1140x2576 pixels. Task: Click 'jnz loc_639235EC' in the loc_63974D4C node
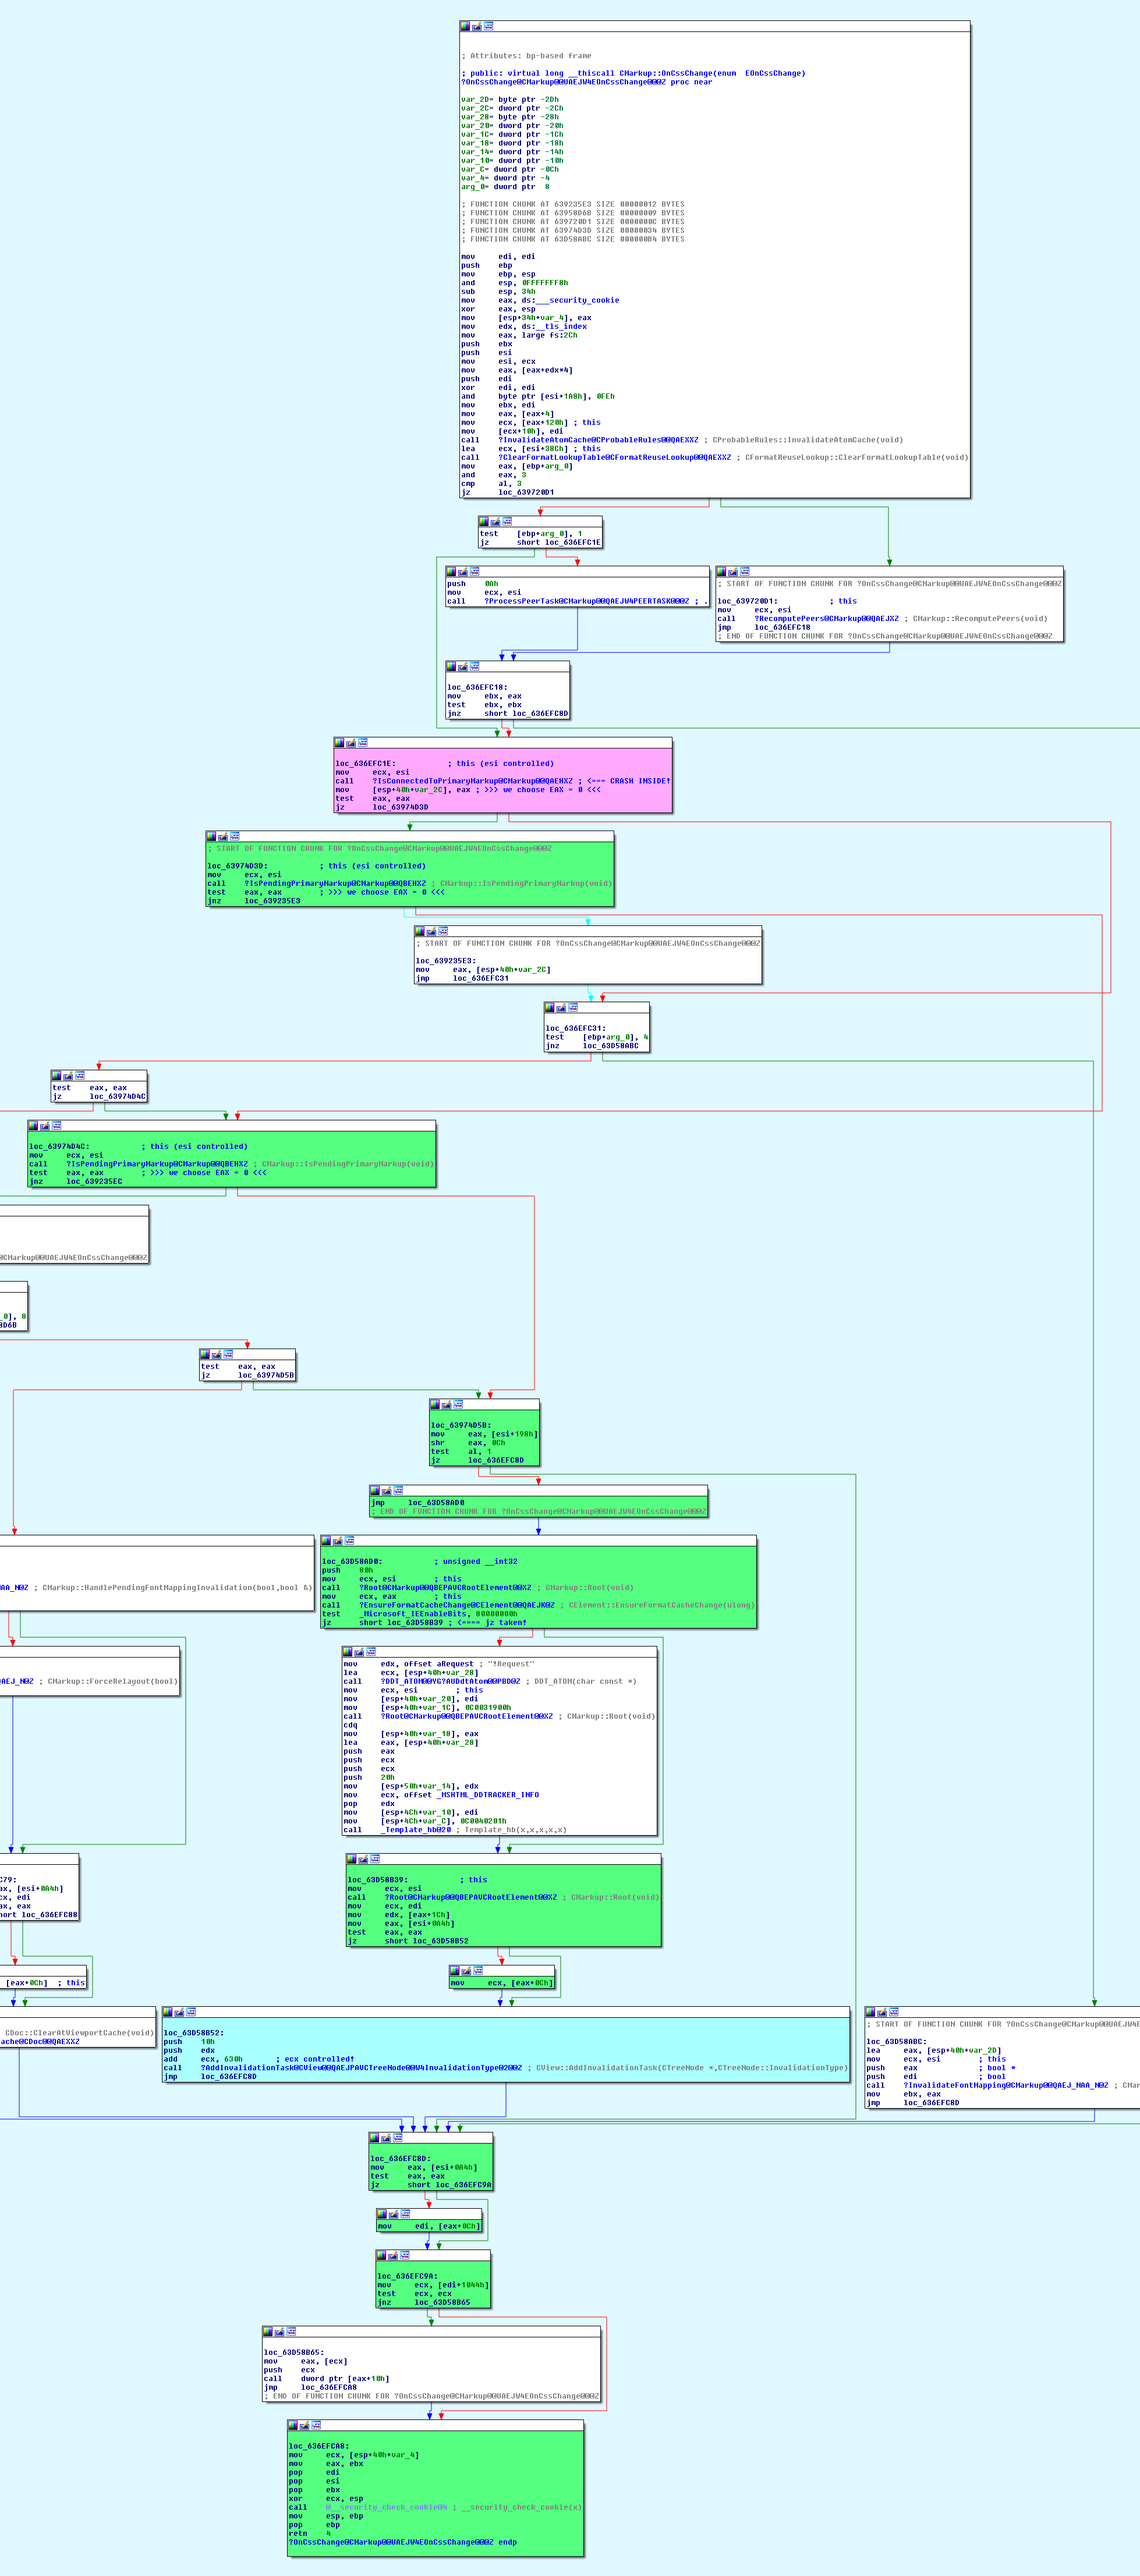pos(76,1181)
